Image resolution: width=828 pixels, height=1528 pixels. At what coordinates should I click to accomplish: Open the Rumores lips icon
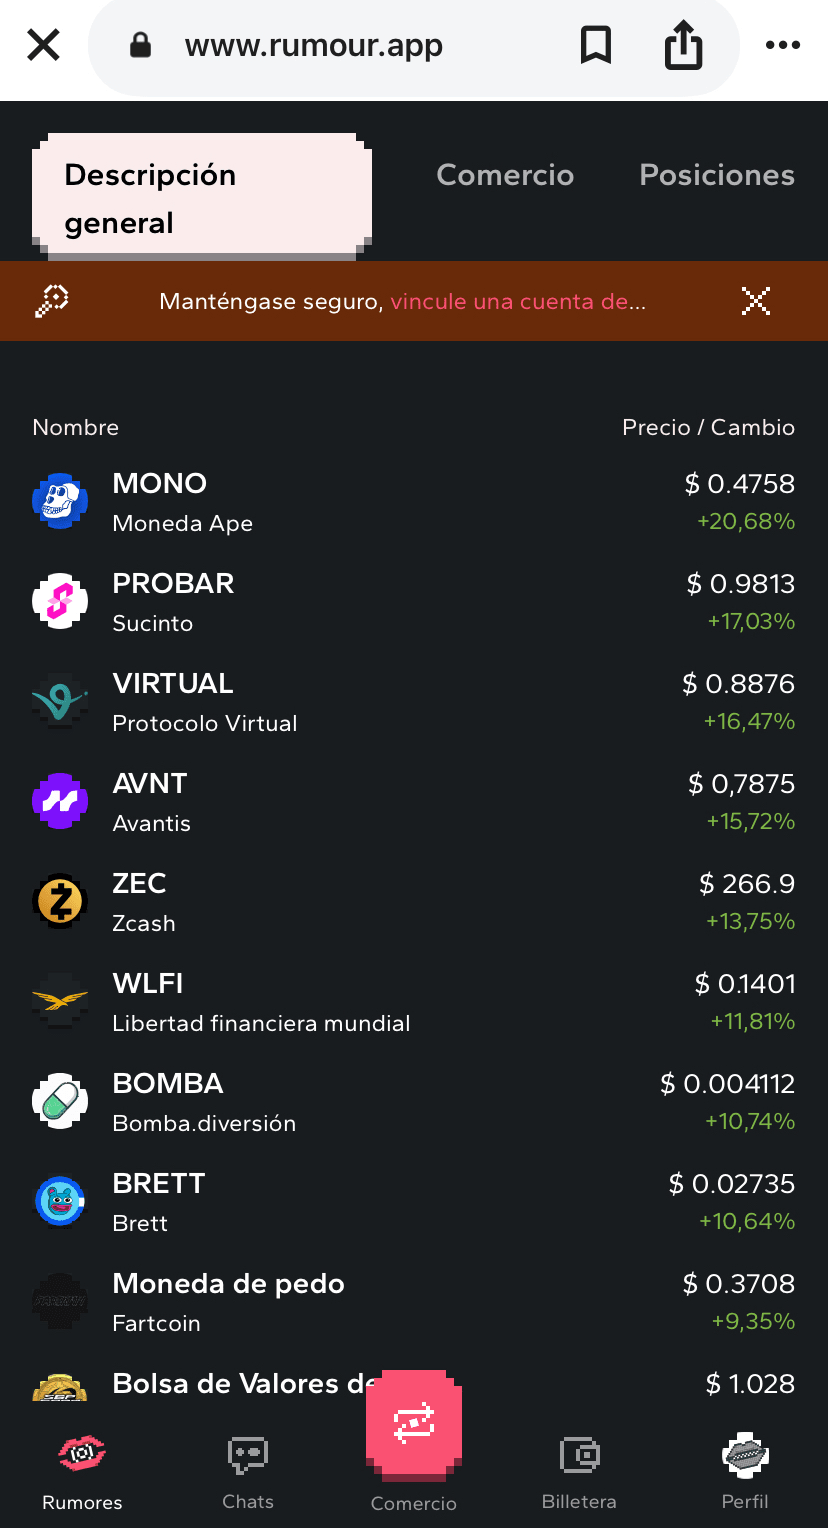click(x=82, y=1456)
